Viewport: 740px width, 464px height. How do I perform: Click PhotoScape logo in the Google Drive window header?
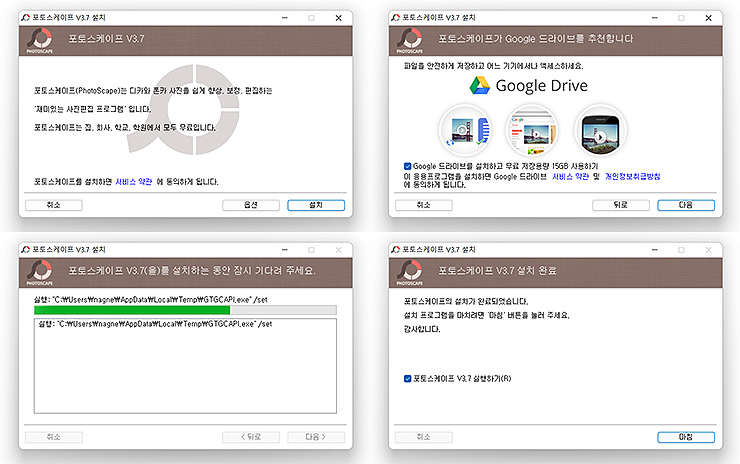click(x=410, y=41)
